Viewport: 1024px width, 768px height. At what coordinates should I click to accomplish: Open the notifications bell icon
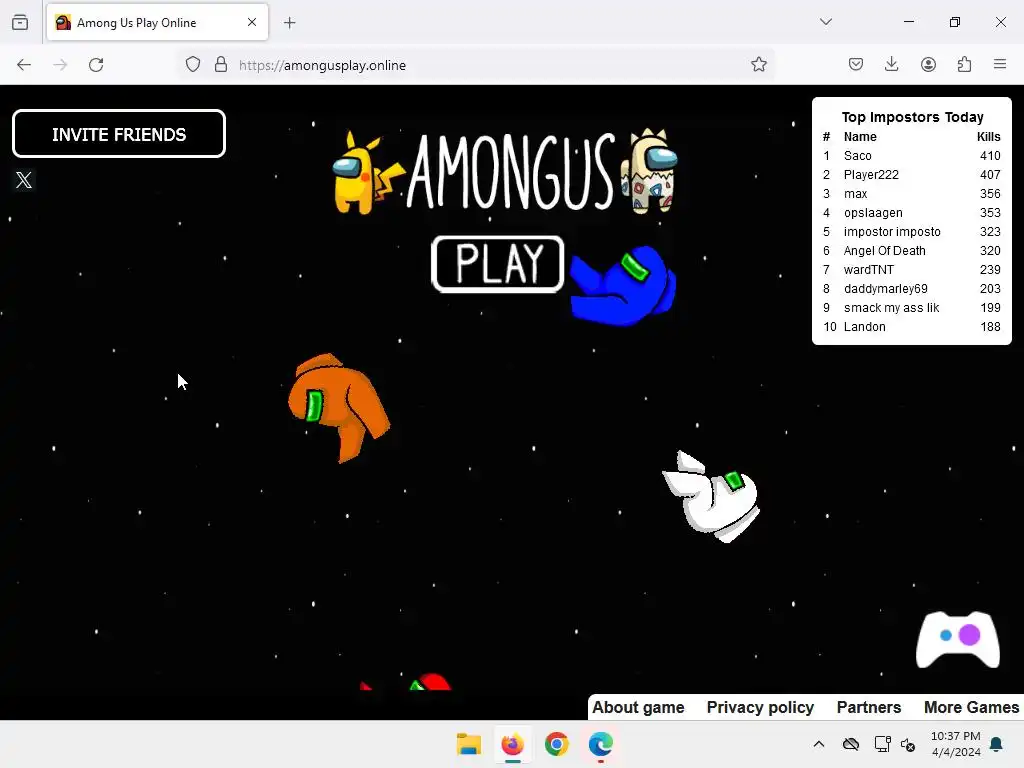997,744
